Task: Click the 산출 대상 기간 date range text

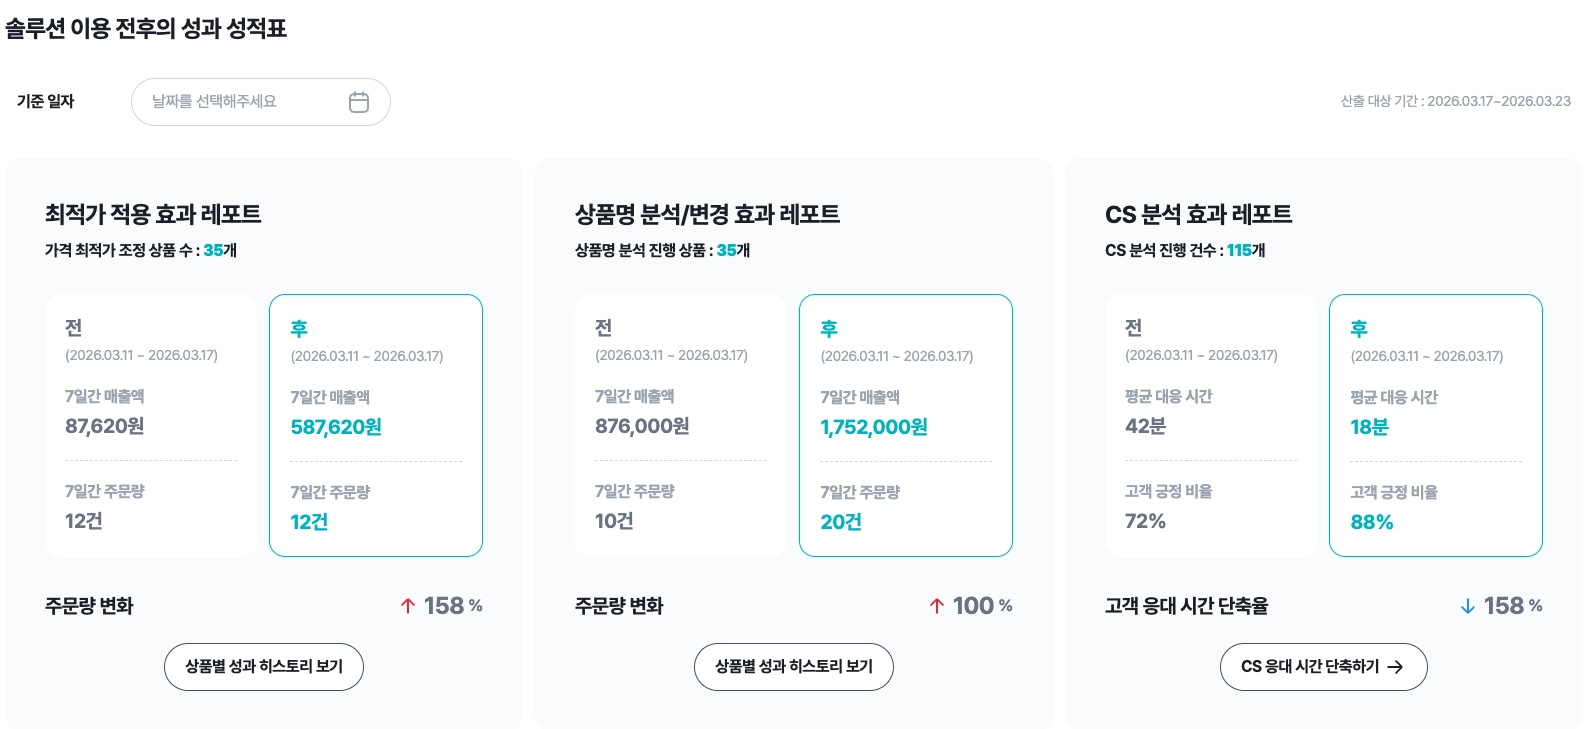Action: (1456, 101)
